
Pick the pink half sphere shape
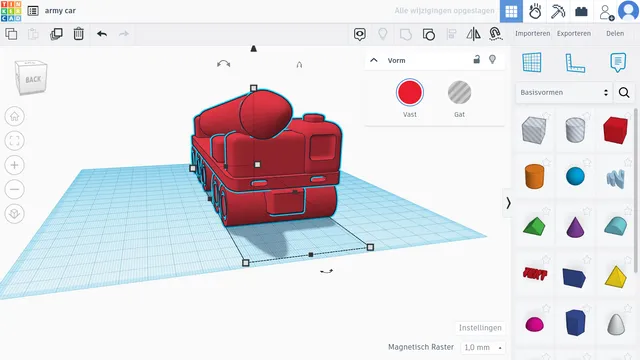[534, 324]
